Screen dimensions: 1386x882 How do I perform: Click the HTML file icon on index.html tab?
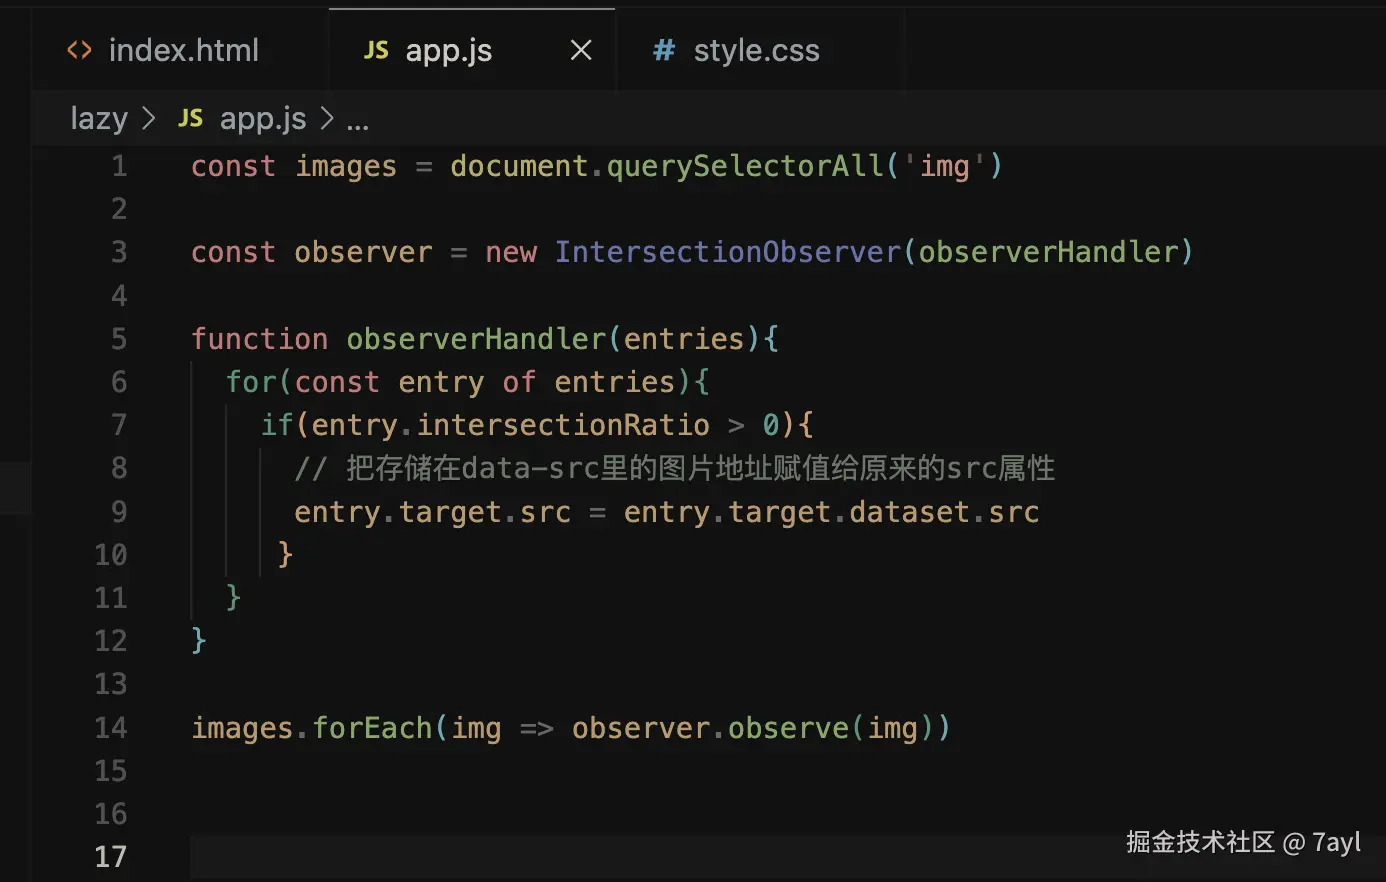click(x=79, y=50)
